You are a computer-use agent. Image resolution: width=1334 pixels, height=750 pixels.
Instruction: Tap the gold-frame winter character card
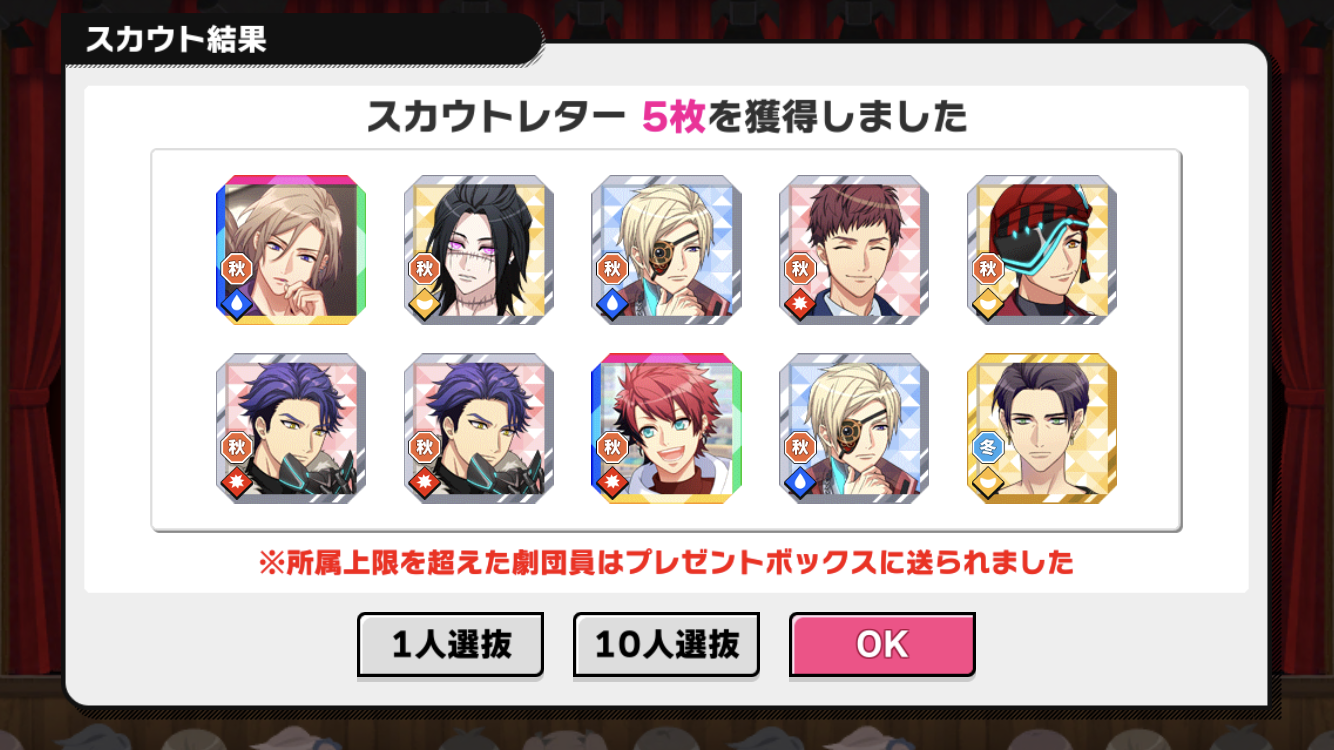click(x=1042, y=428)
